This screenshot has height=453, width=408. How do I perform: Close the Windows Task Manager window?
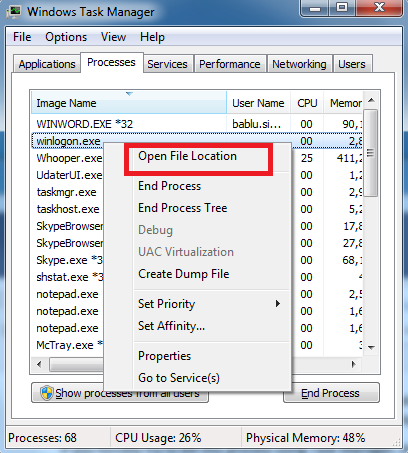[x=379, y=8]
